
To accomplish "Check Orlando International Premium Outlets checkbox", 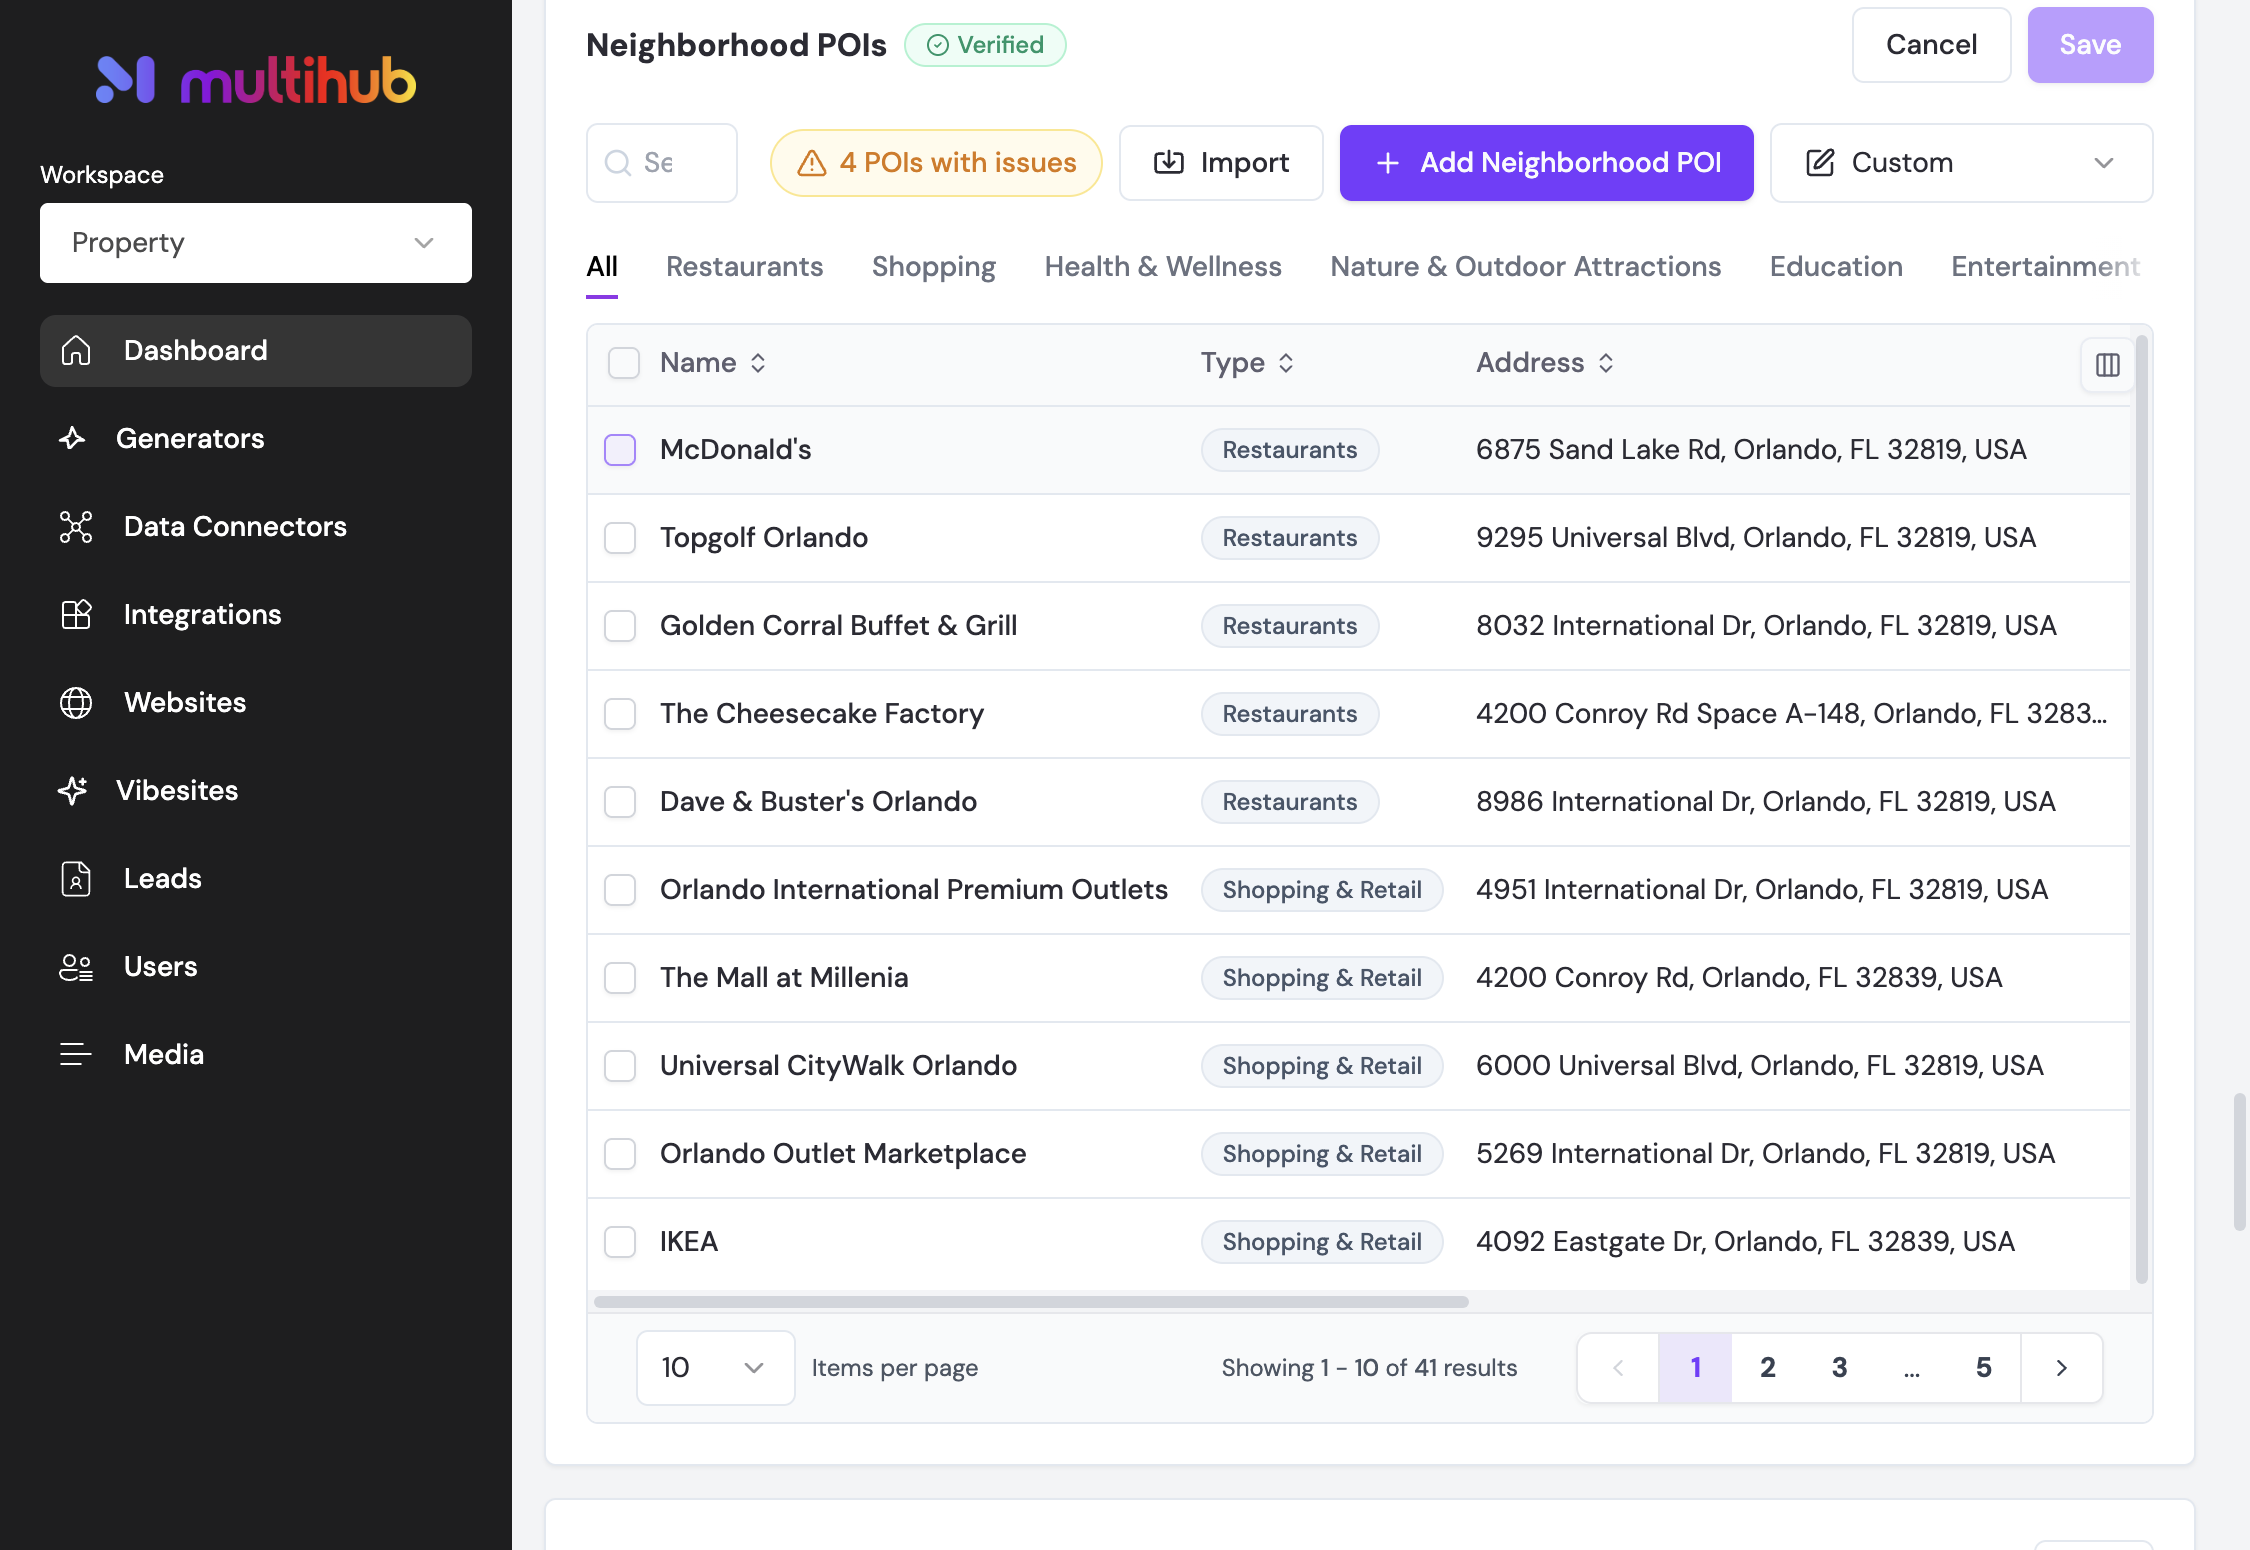I will [x=620, y=890].
